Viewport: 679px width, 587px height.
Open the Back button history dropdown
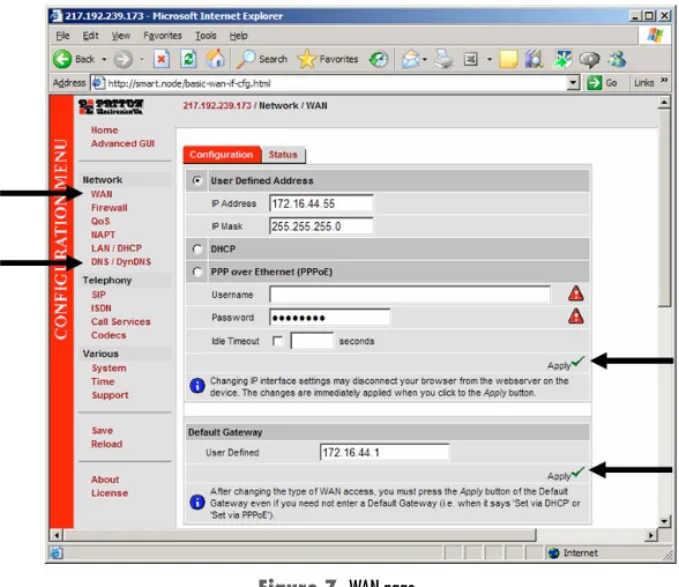(104, 59)
